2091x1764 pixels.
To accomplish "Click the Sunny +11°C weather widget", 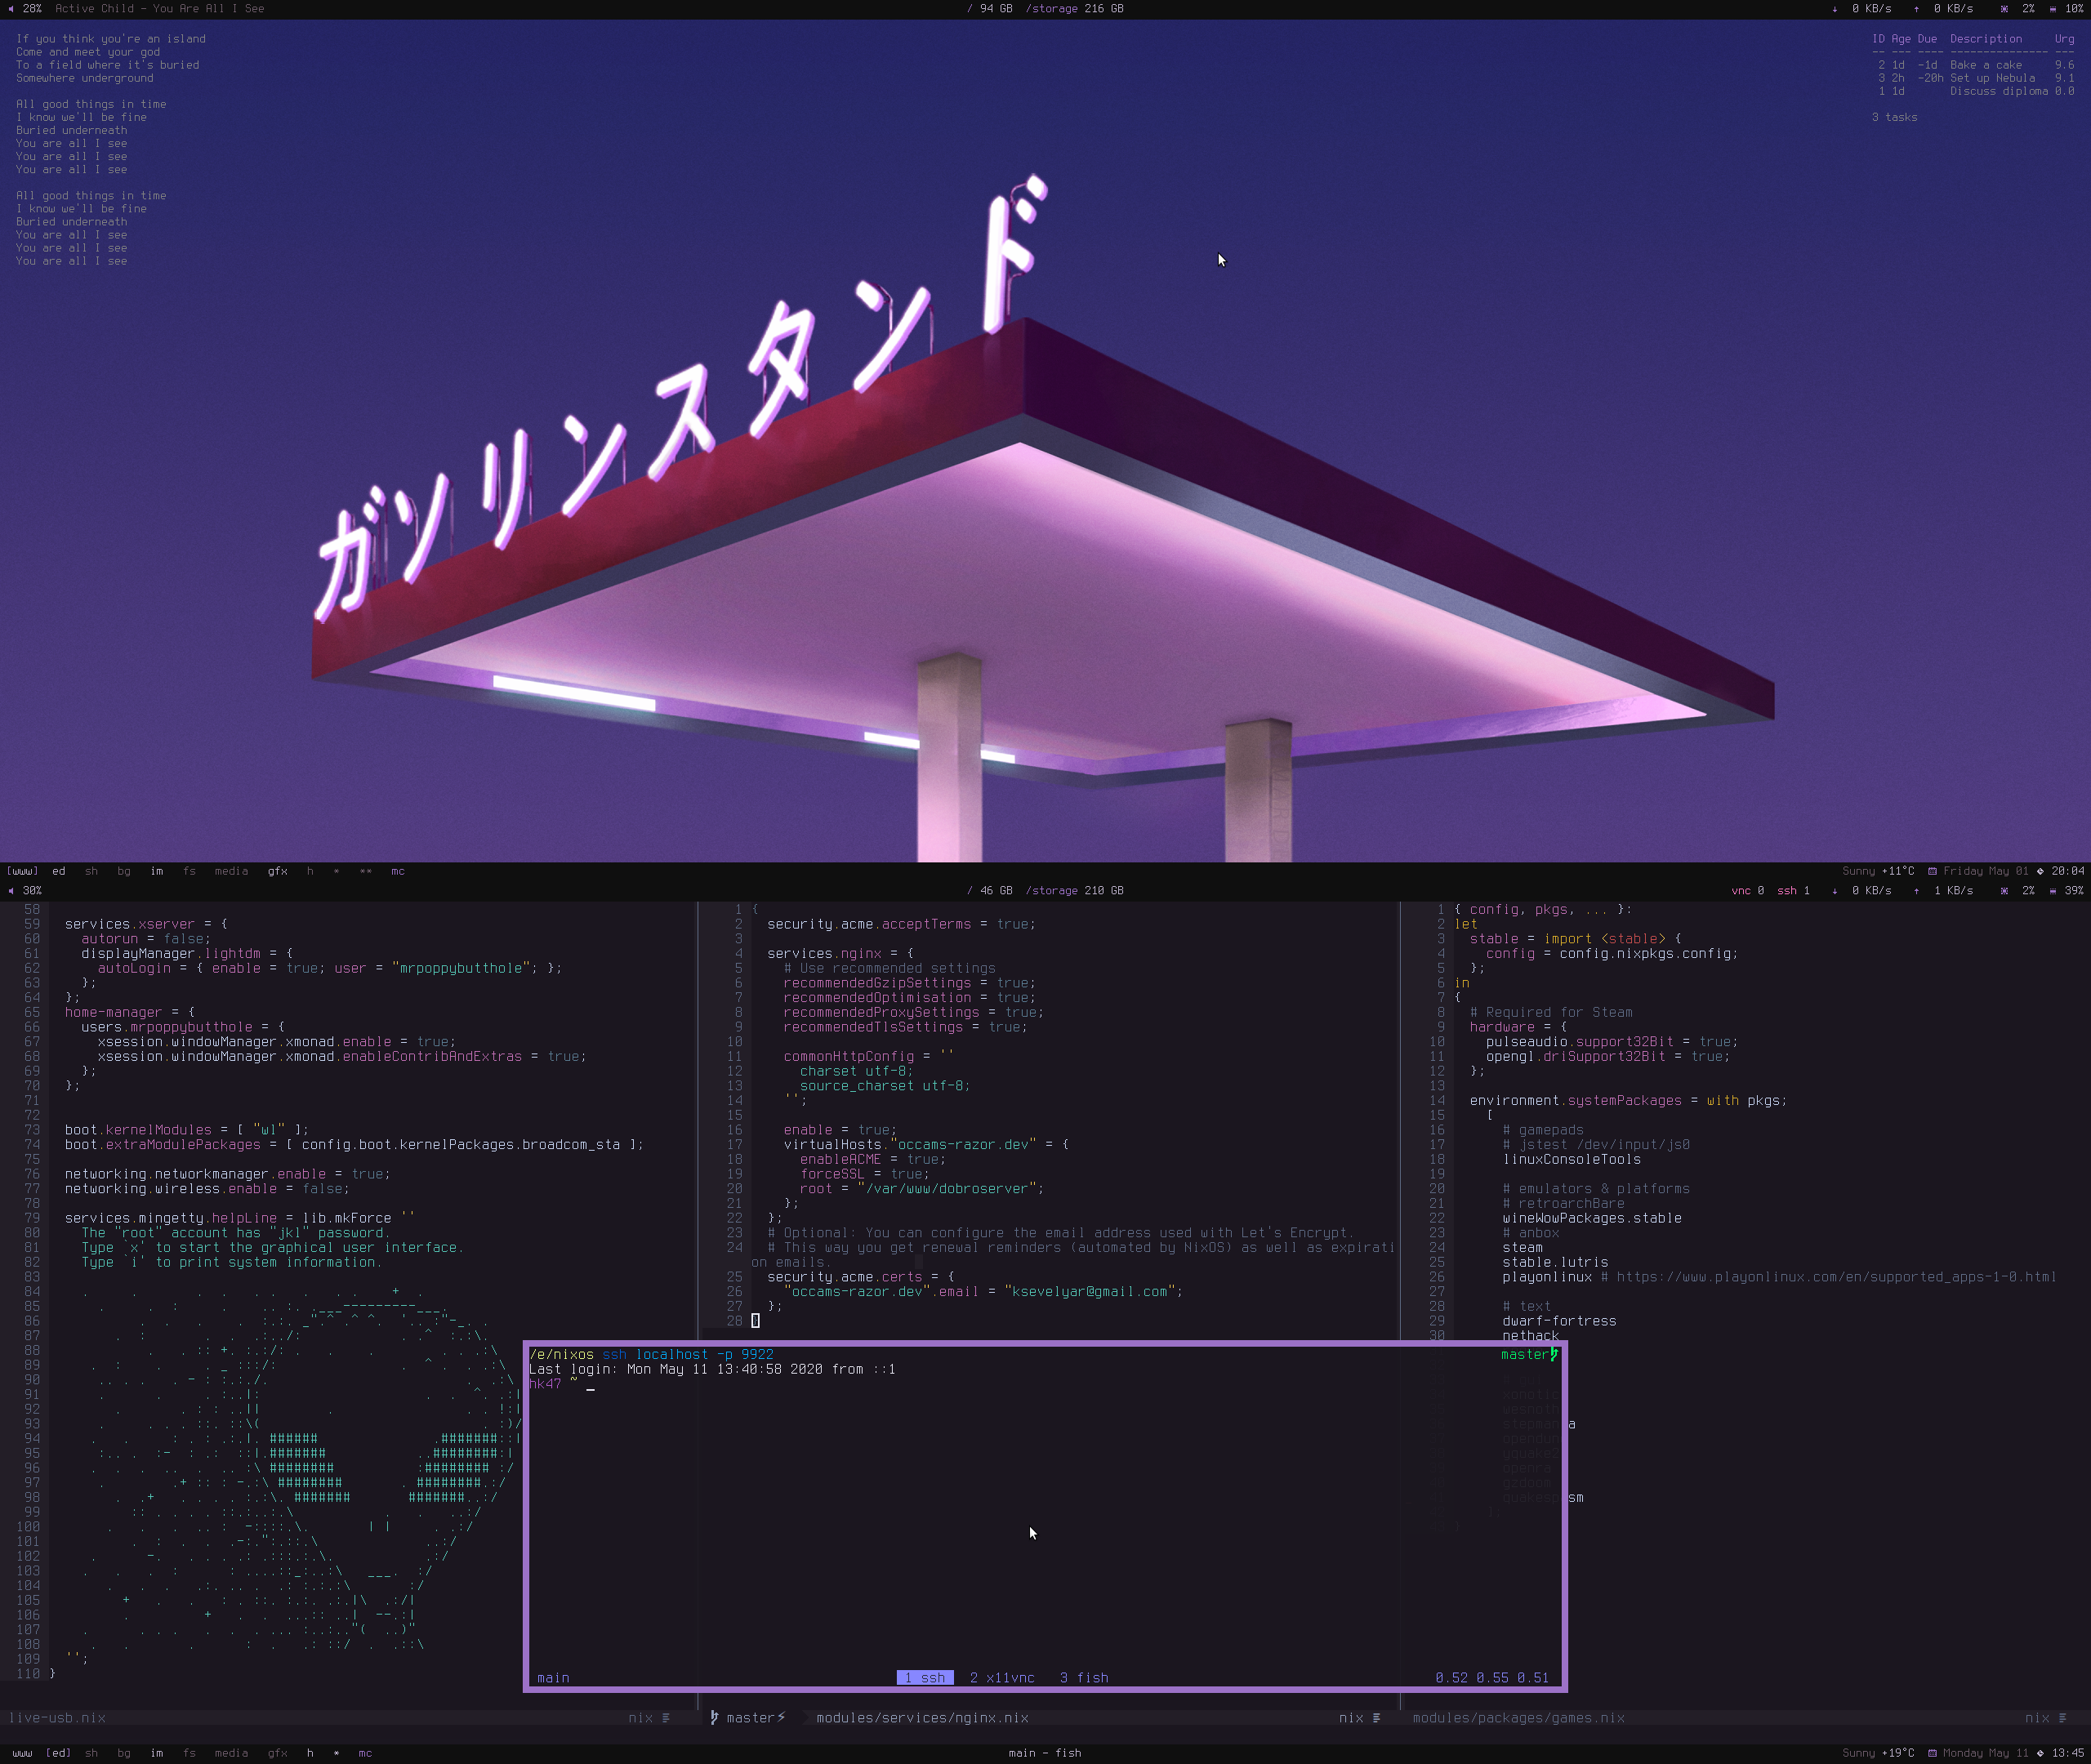I will point(1878,871).
